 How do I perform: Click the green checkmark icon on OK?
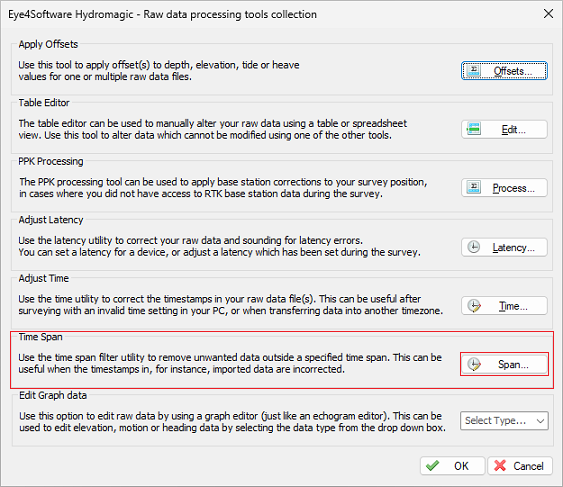click(432, 466)
